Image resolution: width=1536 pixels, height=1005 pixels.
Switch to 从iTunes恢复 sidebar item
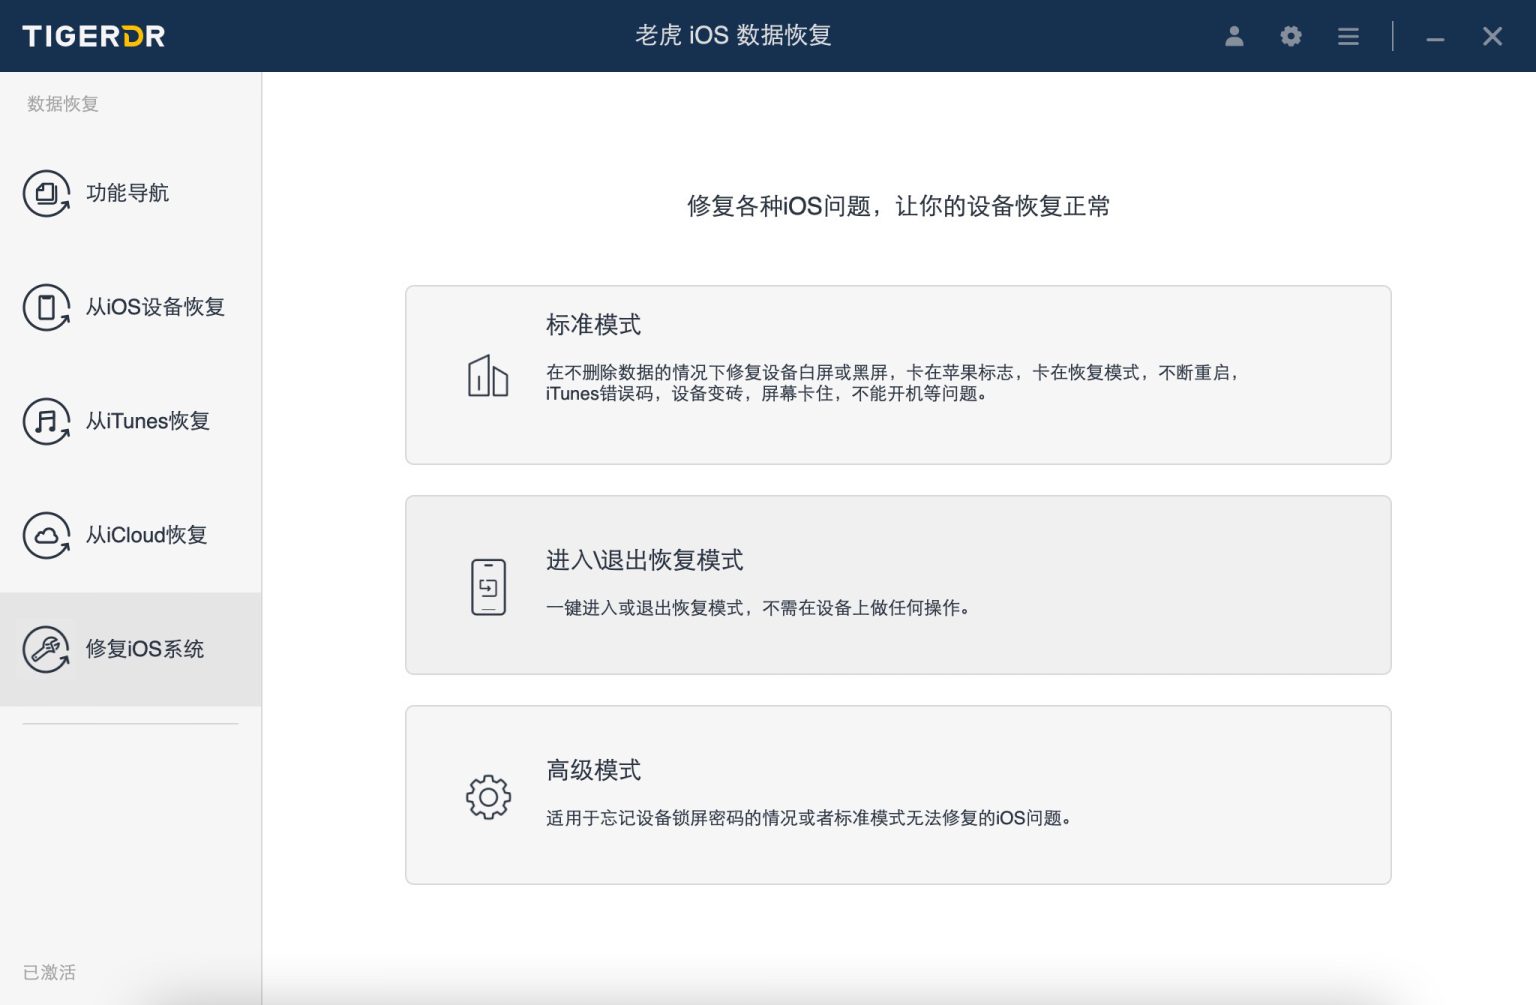coord(147,421)
